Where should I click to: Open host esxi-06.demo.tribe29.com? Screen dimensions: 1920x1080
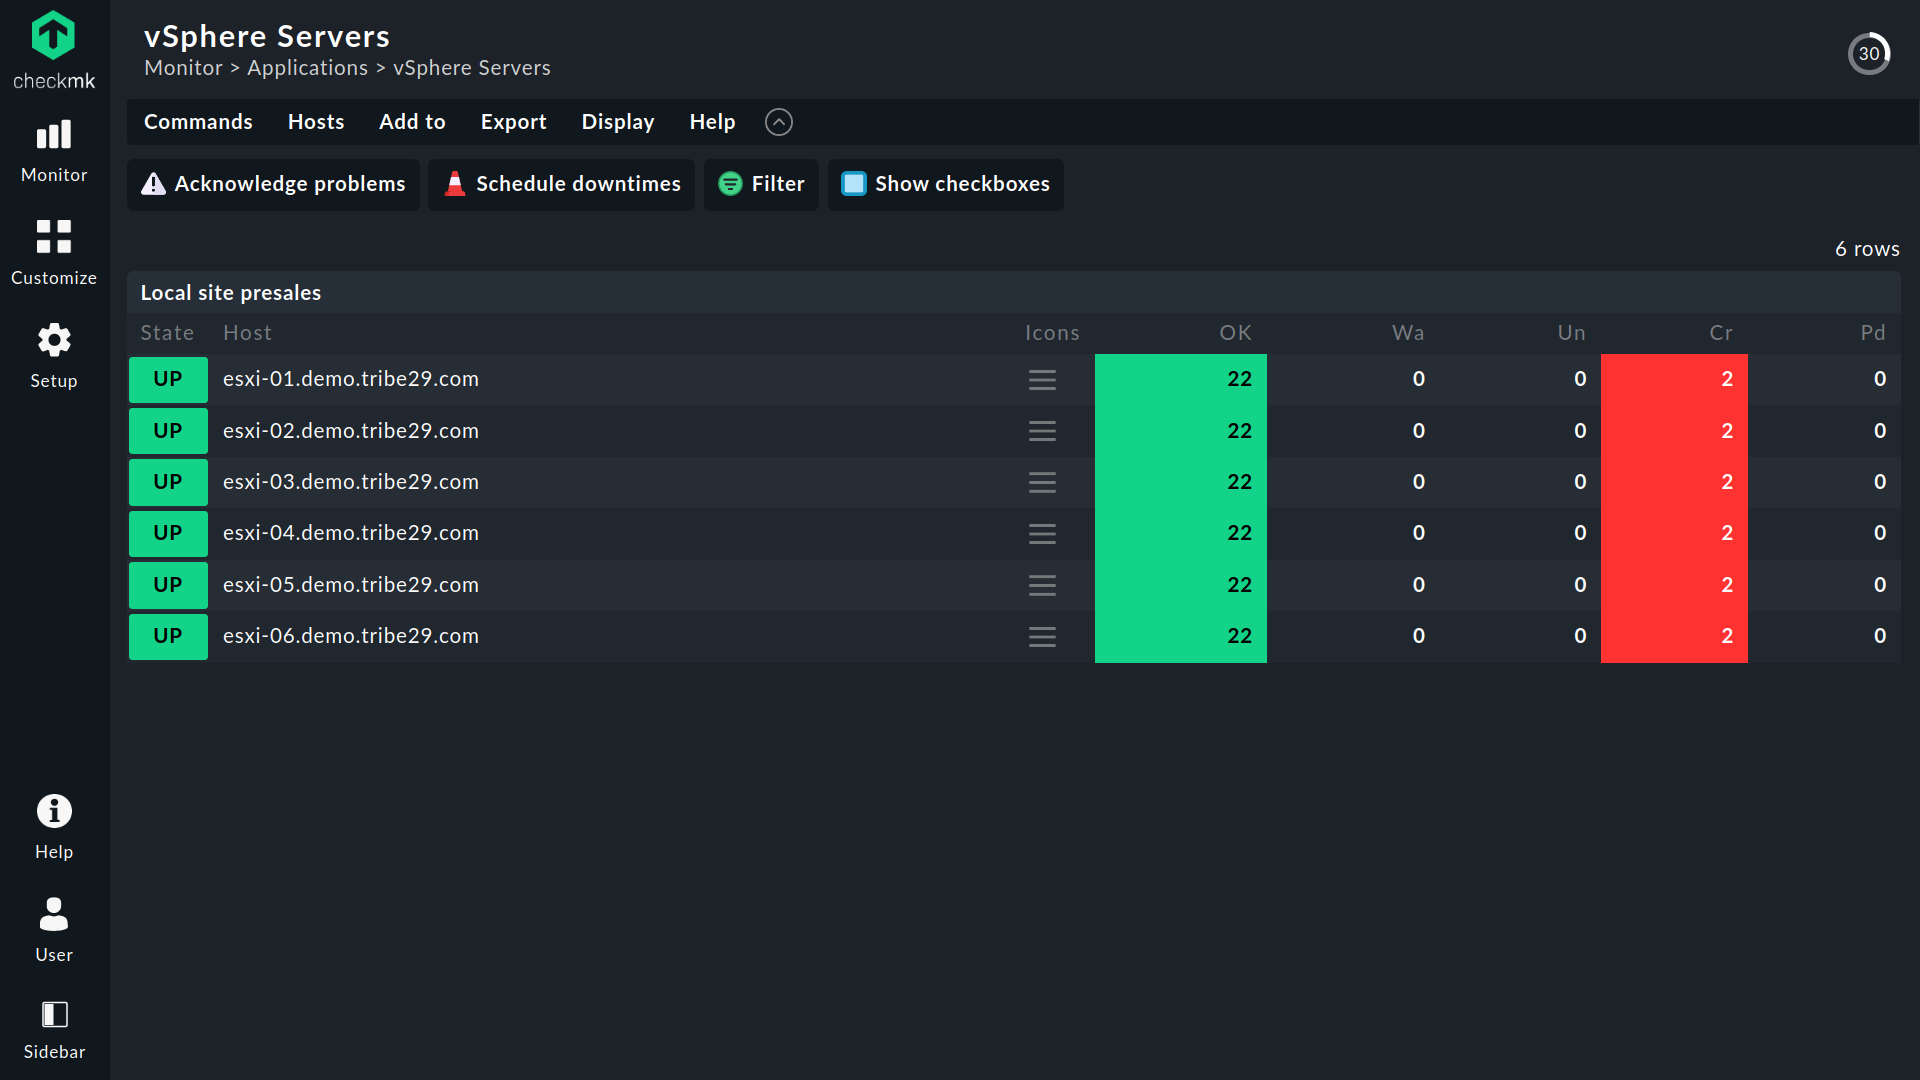point(351,636)
